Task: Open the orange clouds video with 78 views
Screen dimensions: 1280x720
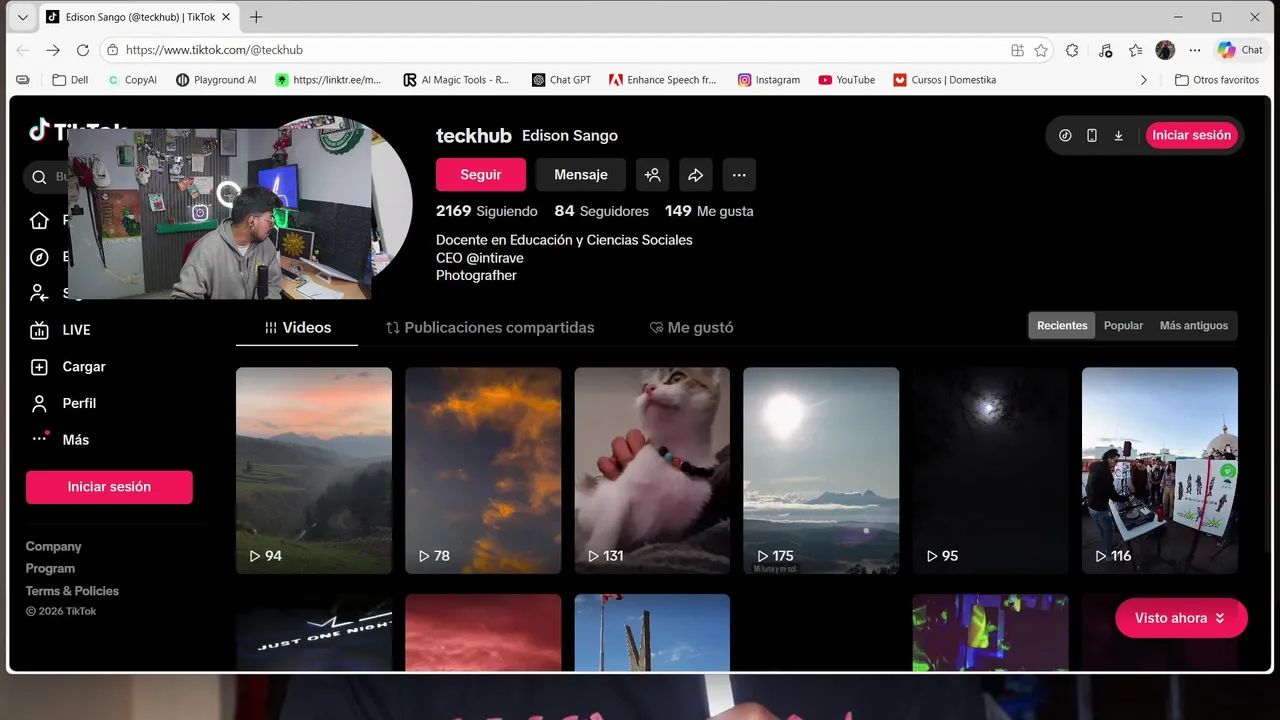Action: 483,470
